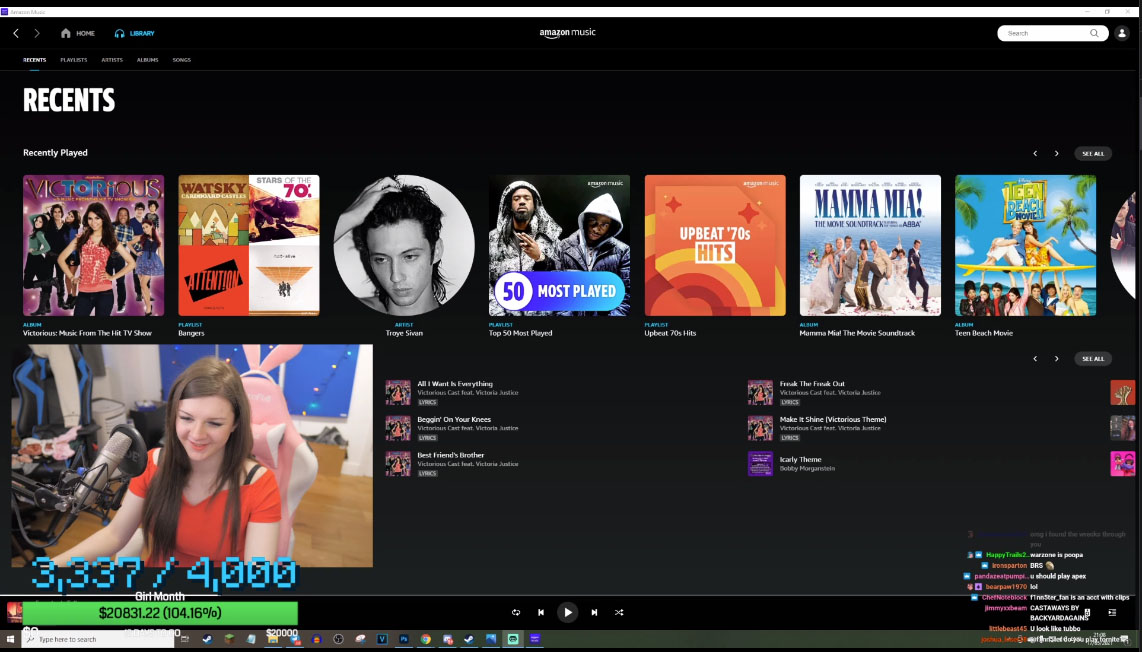Select the Recents sub-tab
1142x652 pixels.
(x=35, y=60)
